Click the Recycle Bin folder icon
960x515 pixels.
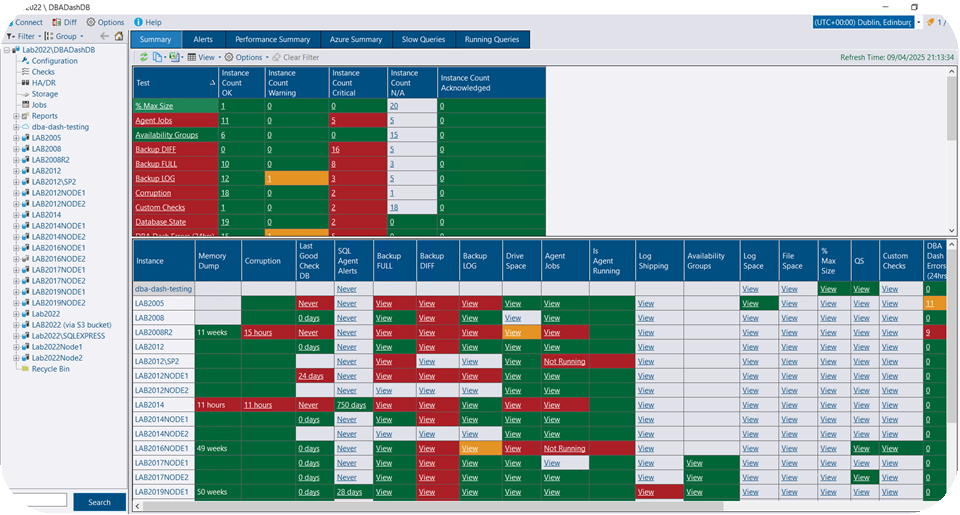(25, 369)
